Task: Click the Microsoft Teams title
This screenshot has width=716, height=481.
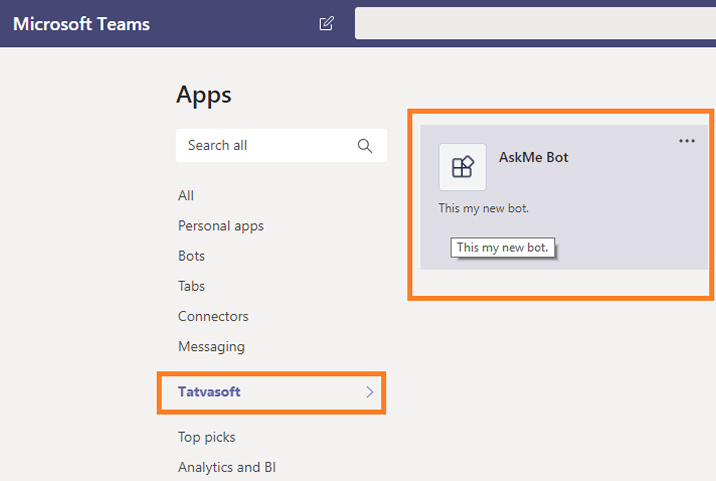Action: pyautogui.click(x=81, y=24)
